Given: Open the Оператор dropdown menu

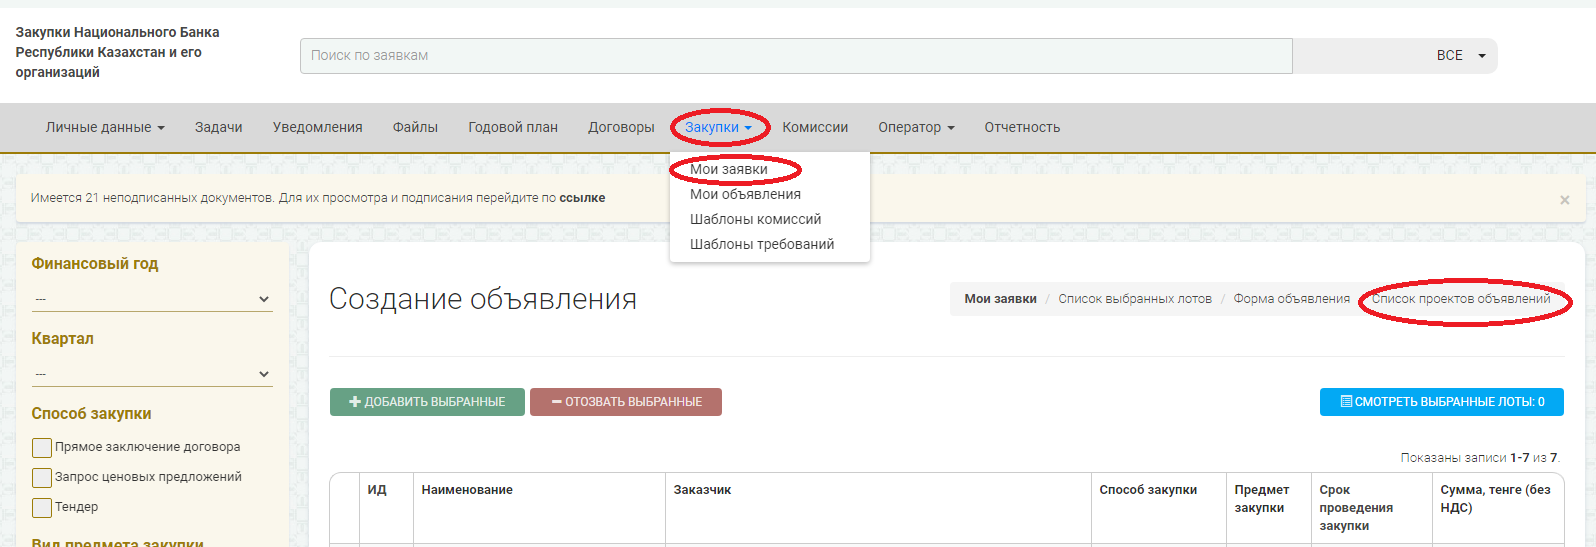Looking at the screenshot, I should click(916, 127).
